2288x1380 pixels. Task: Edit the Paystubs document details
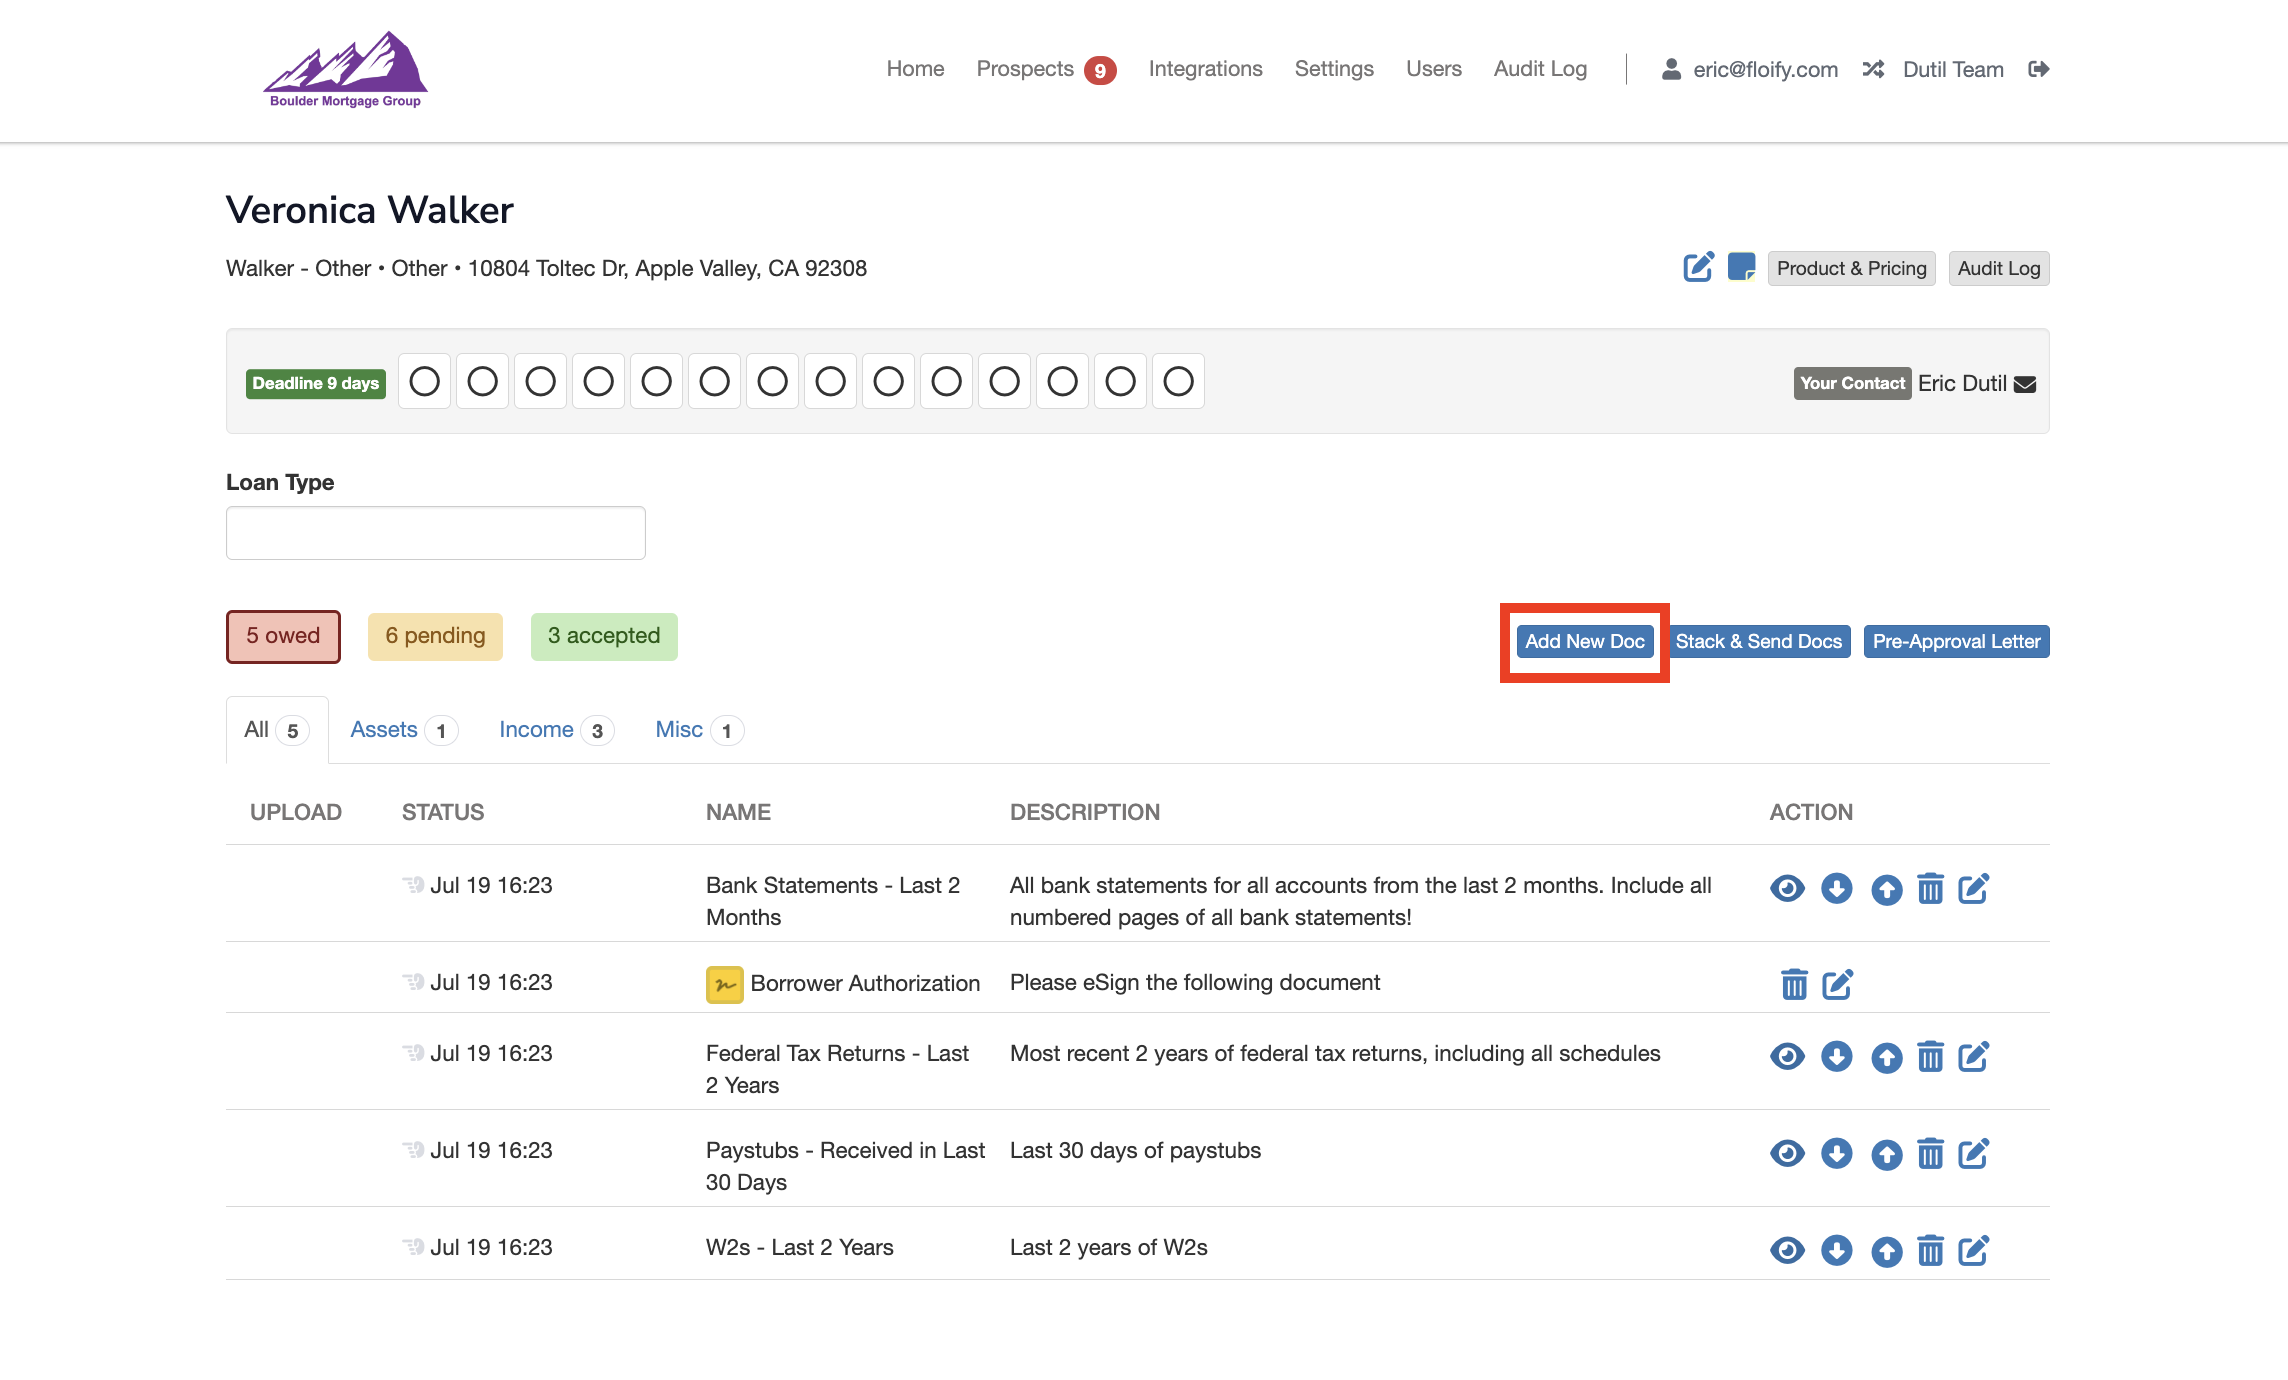[1974, 1153]
